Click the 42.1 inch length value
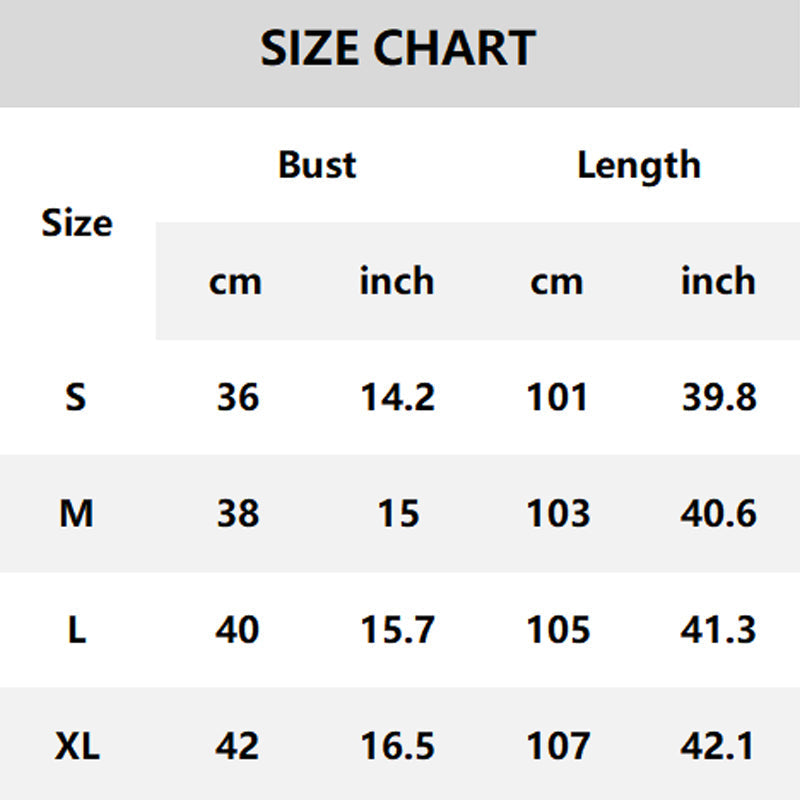Screen dimensions: 800x800 [719, 746]
